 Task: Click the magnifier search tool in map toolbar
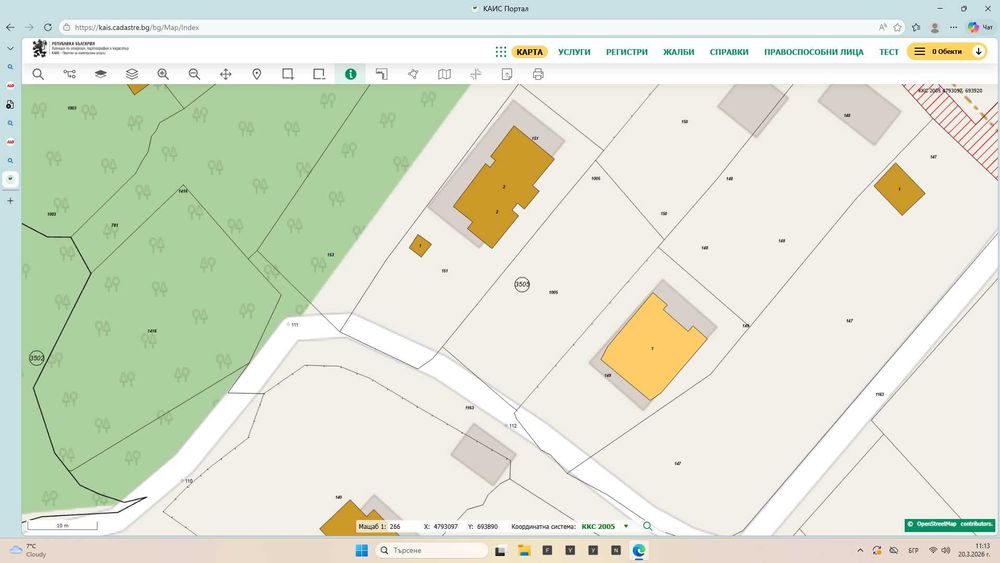[38, 74]
